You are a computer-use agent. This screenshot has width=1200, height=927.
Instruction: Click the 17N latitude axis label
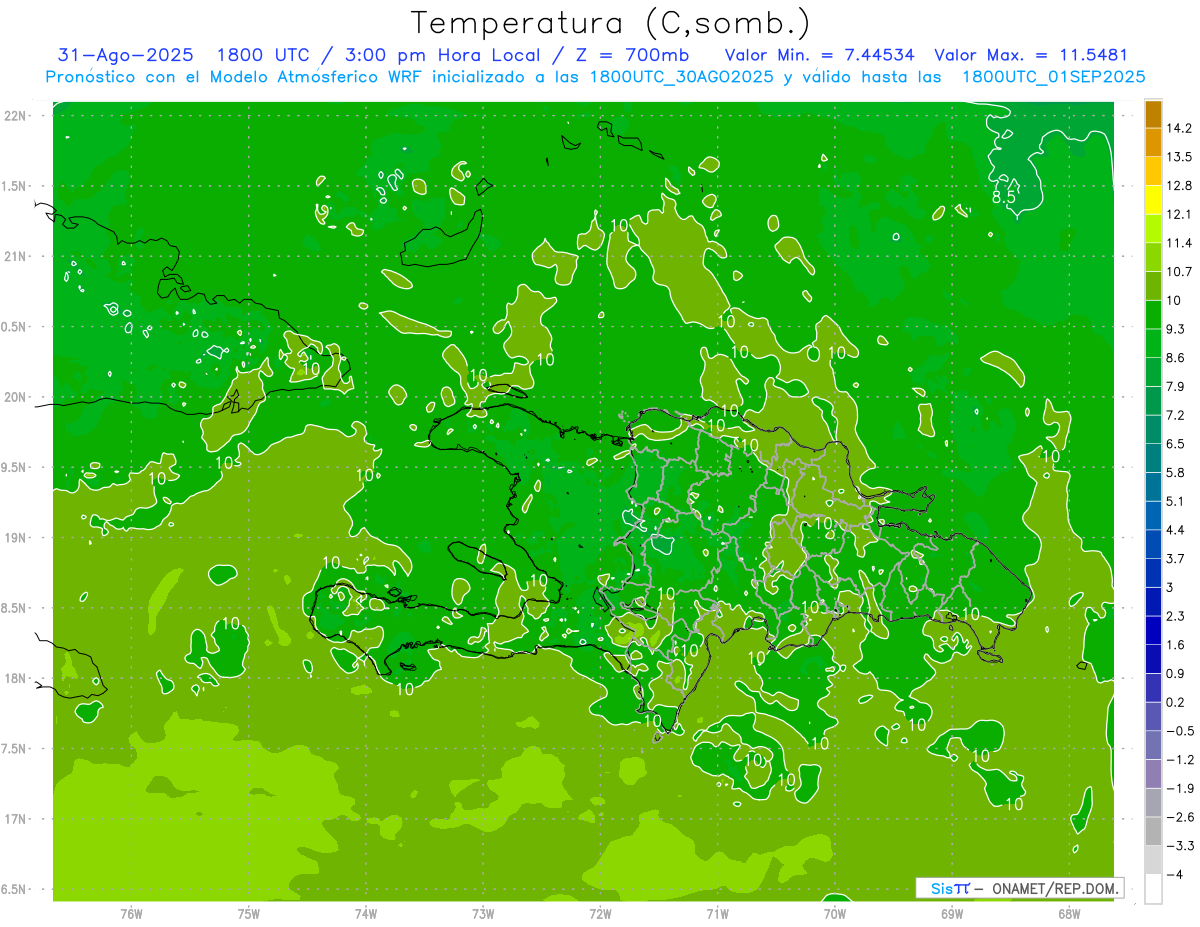pos(16,819)
